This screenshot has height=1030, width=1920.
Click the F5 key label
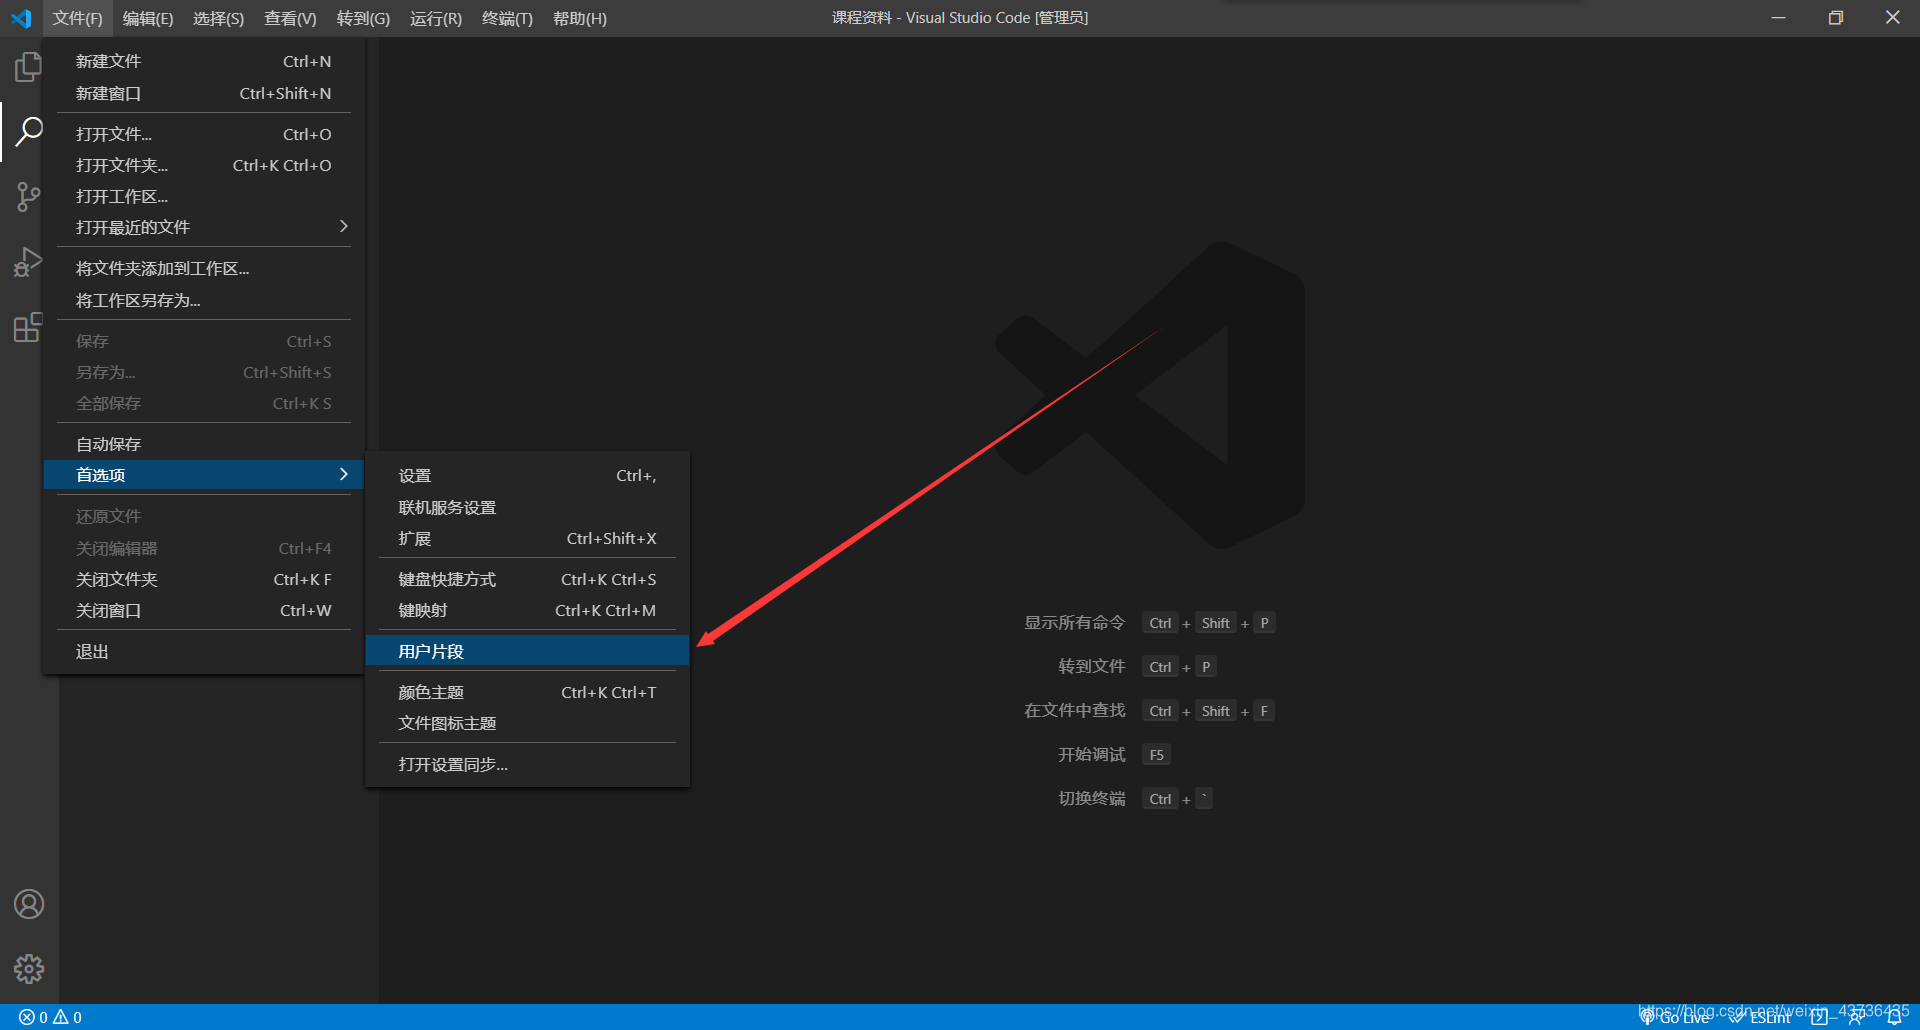(1156, 755)
